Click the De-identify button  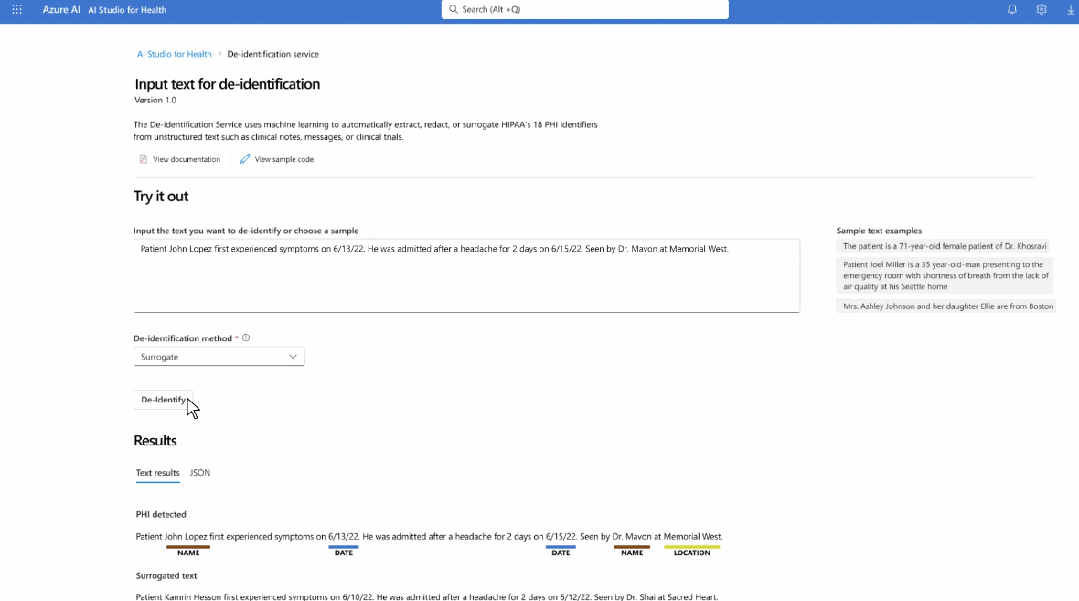point(163,399)
